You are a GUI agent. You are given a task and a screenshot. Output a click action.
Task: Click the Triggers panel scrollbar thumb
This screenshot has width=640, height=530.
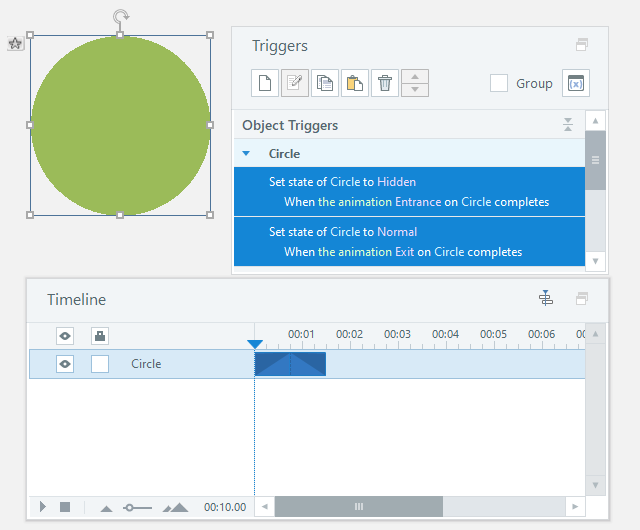595,160
